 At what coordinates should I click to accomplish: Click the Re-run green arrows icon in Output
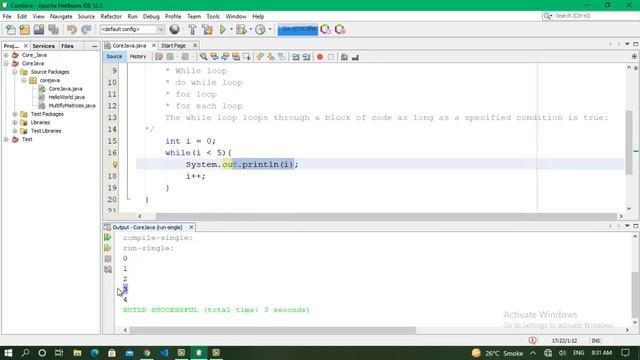pos(108,237)
